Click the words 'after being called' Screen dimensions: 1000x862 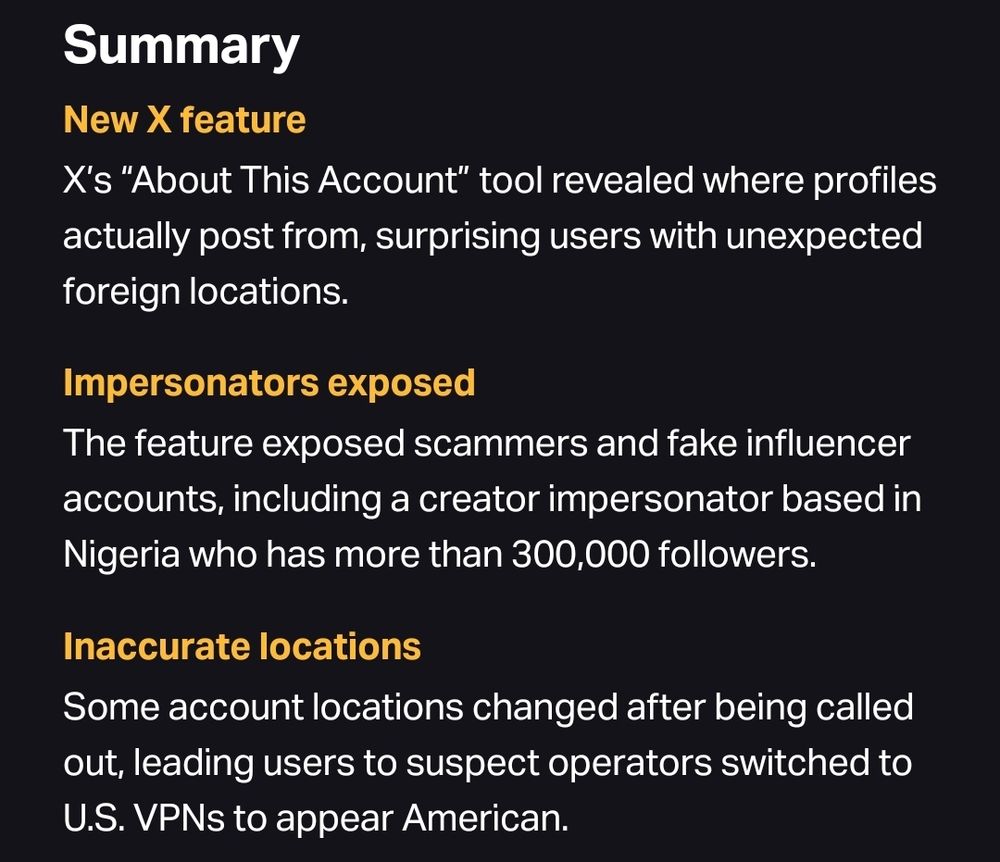770,708
